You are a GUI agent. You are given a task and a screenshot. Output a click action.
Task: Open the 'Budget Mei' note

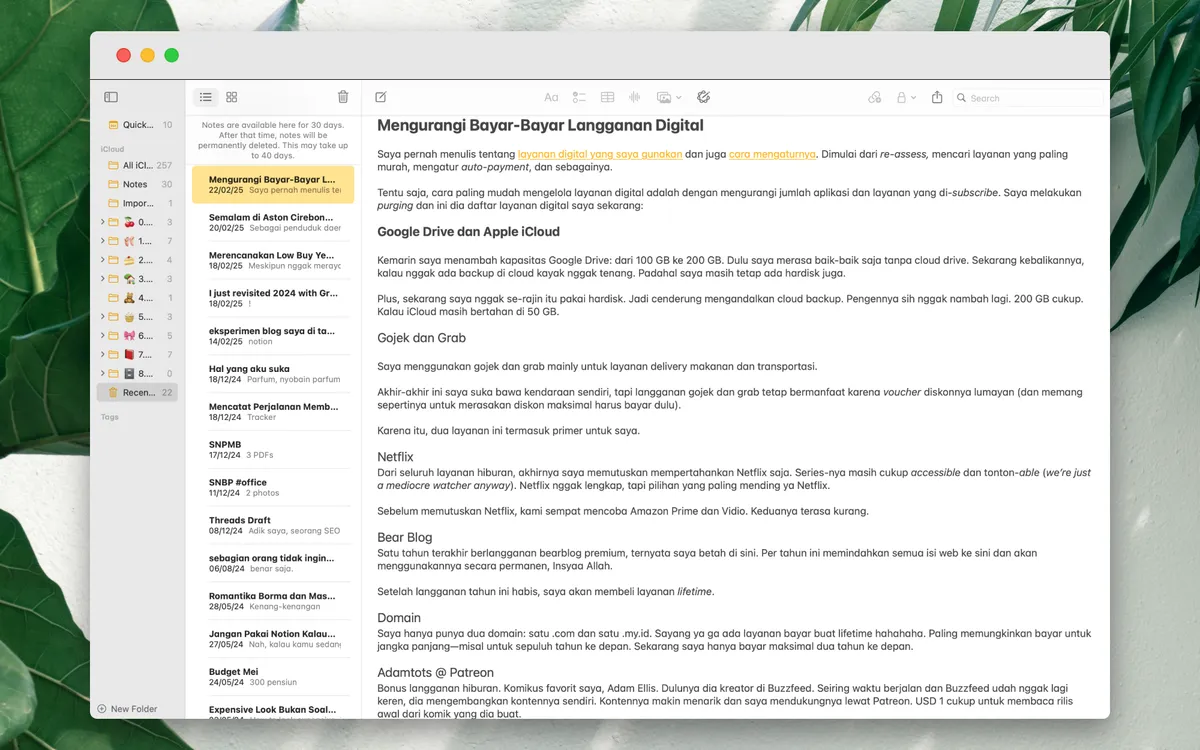[273, 678]
